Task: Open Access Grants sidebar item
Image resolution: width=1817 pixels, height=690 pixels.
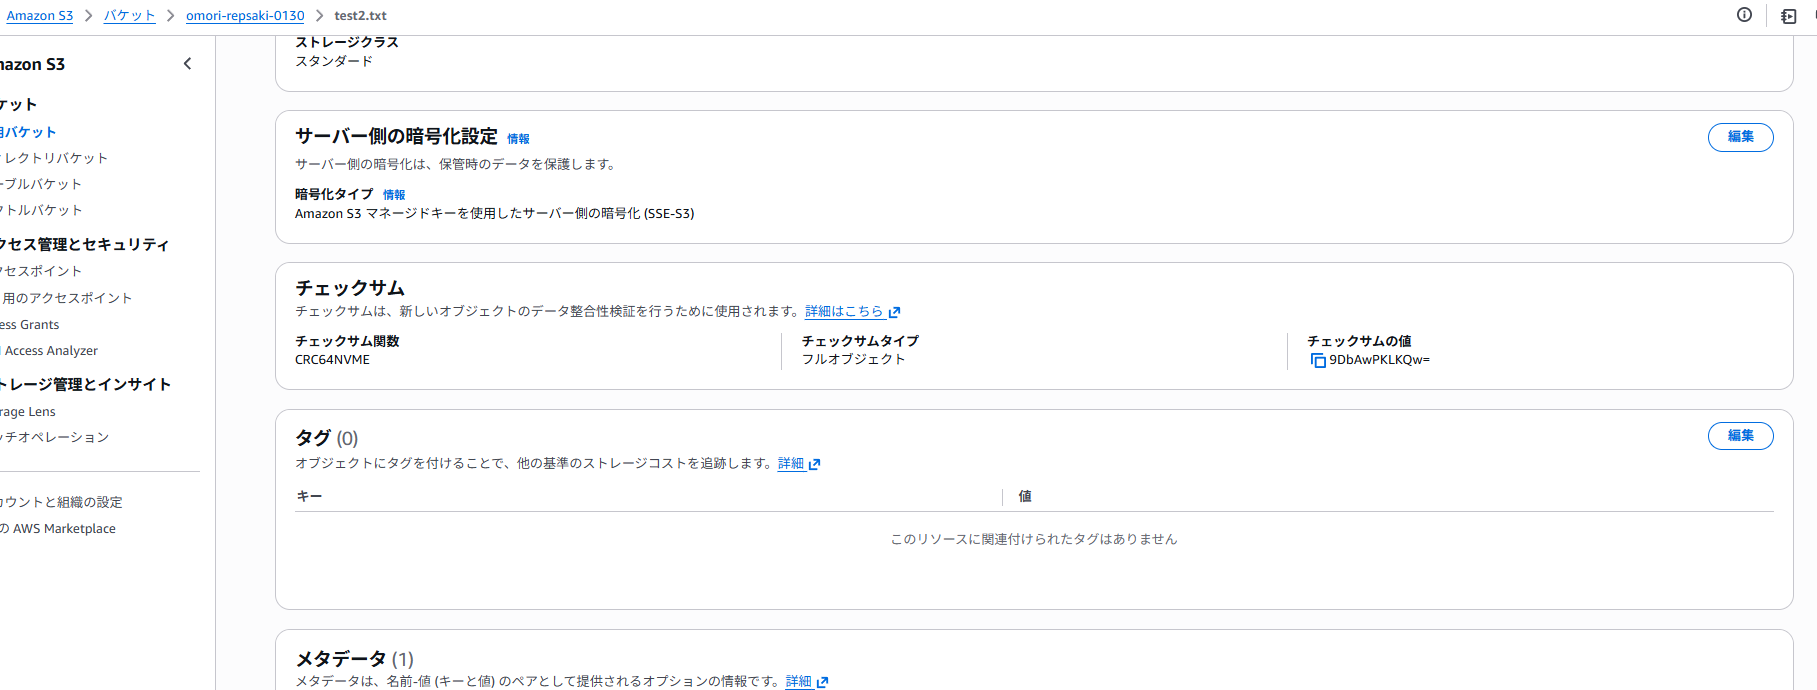Action: [x=30, y=325]
